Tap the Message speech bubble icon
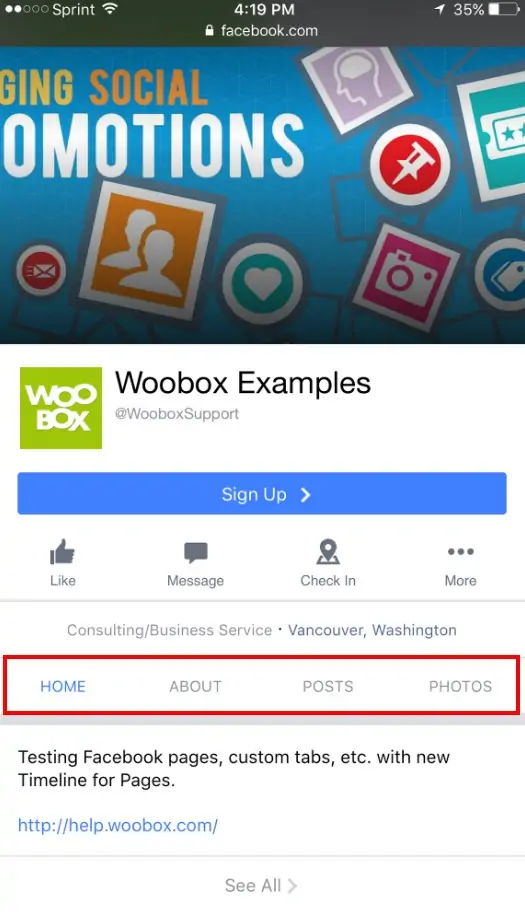 coord(195,552)
